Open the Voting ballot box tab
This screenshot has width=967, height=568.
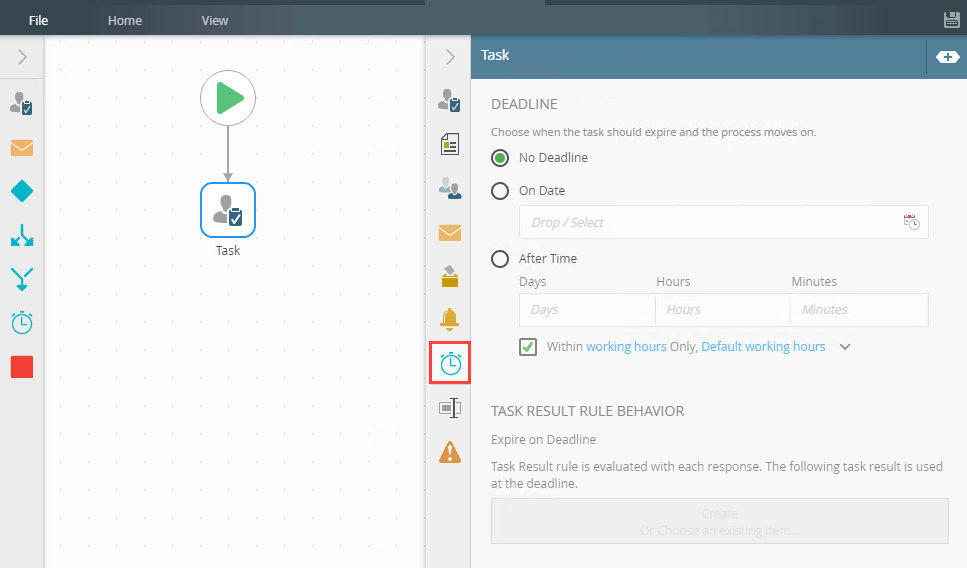pyautogui.click(x=450, y=276)
